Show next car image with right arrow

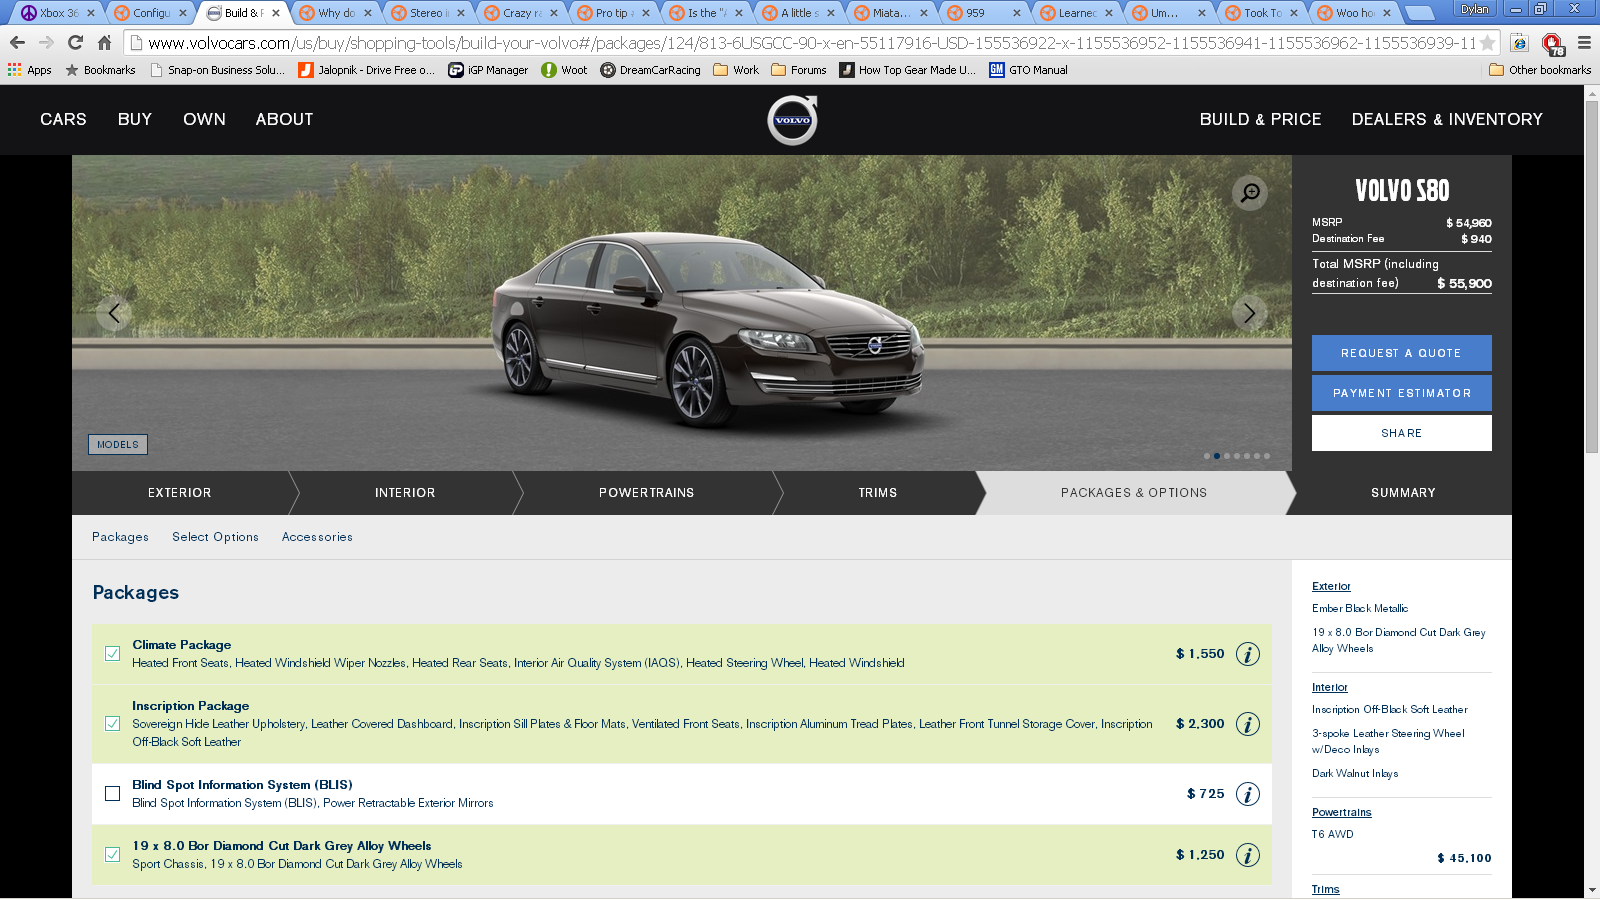pyautogui.click(x=1249, y=313)
